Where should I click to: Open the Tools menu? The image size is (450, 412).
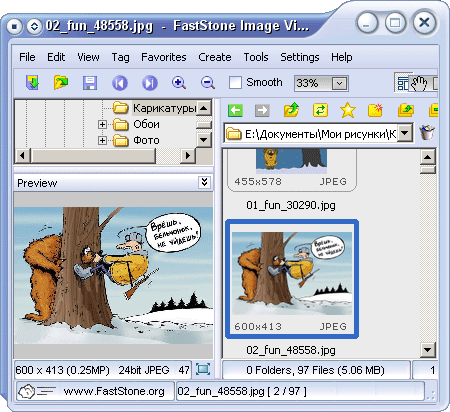pyautogui.click(x=256, y=57)
